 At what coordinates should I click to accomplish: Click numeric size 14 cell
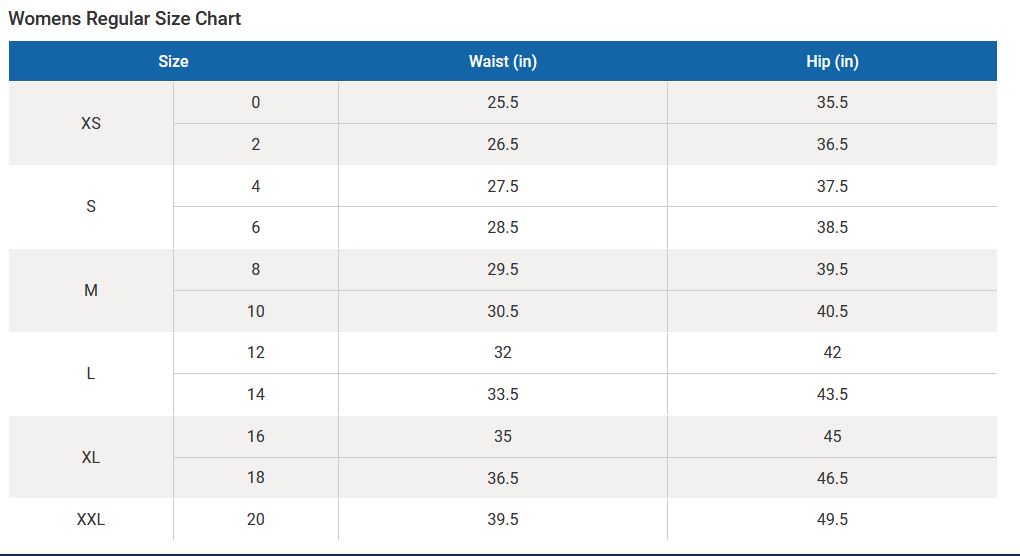256,394
